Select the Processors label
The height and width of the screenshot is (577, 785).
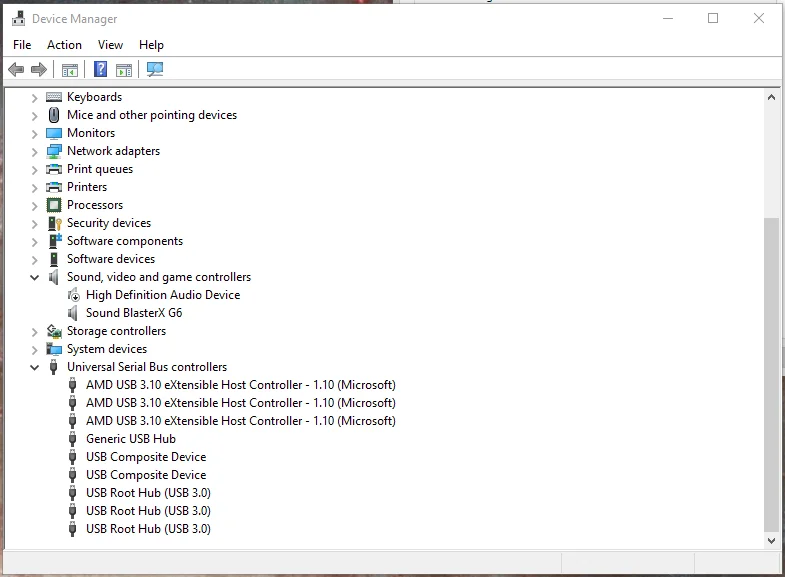tap(95, 205)
